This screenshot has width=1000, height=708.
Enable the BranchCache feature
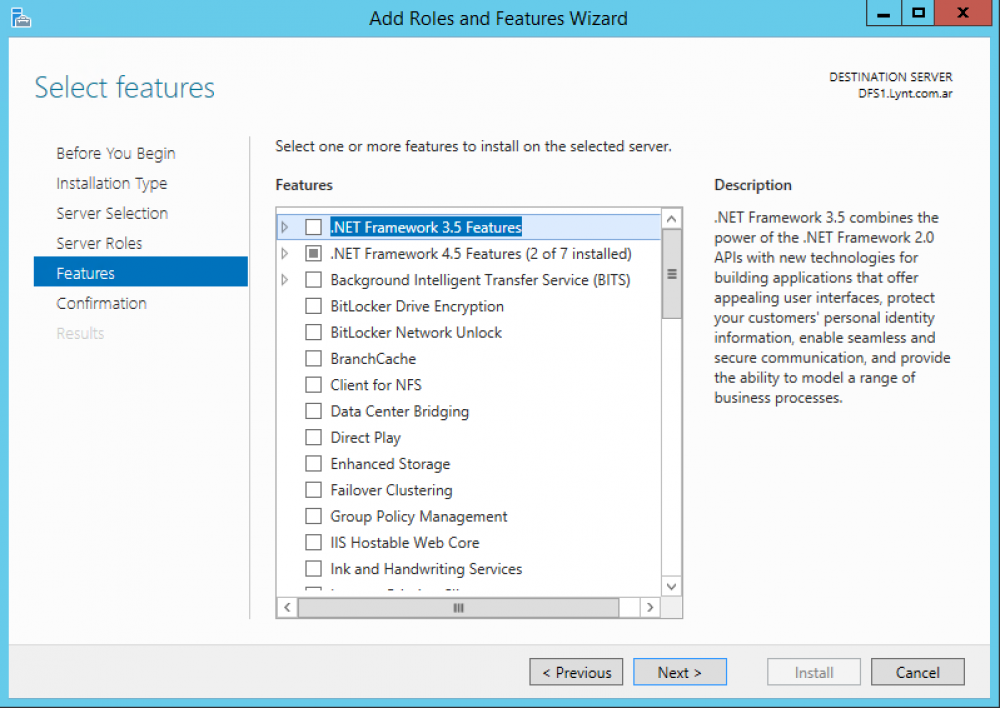pos(313,358)
